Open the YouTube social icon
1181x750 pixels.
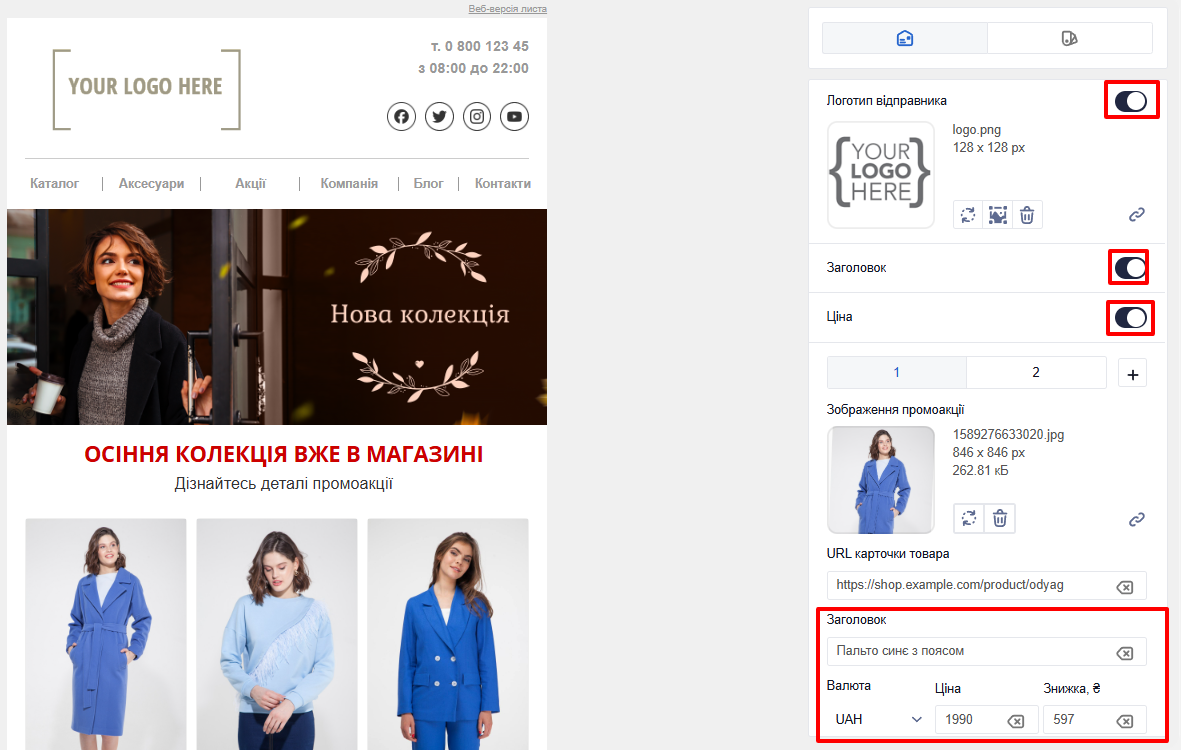click(514, 117)
